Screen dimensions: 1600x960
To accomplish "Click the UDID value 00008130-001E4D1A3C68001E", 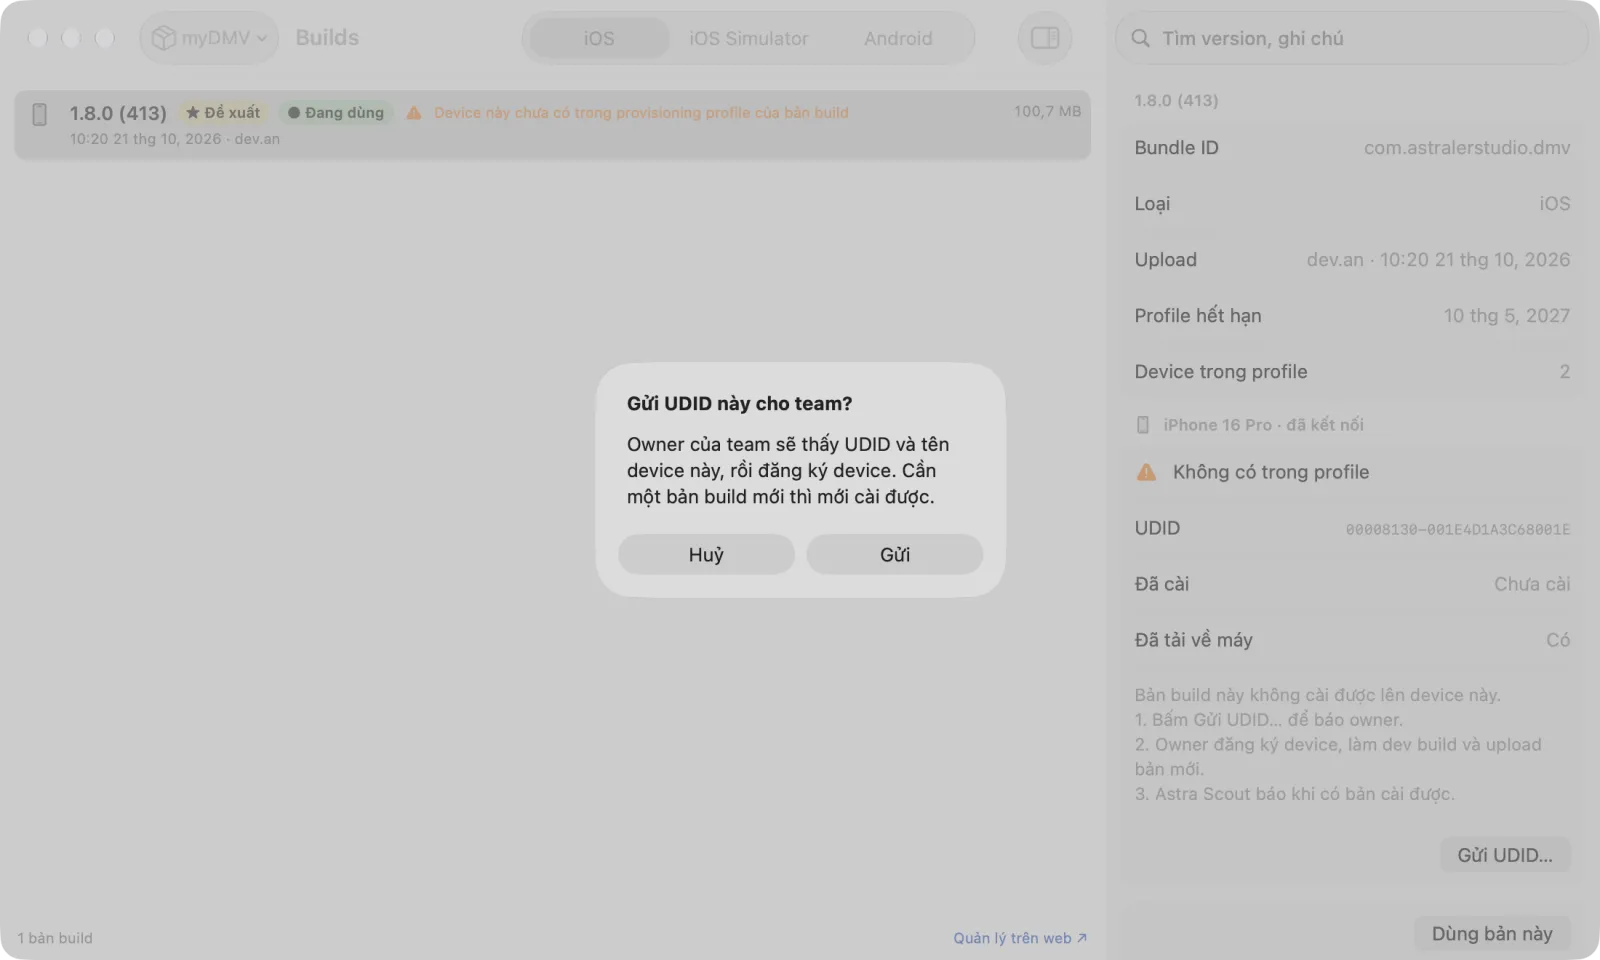I will coord(1457,529).
